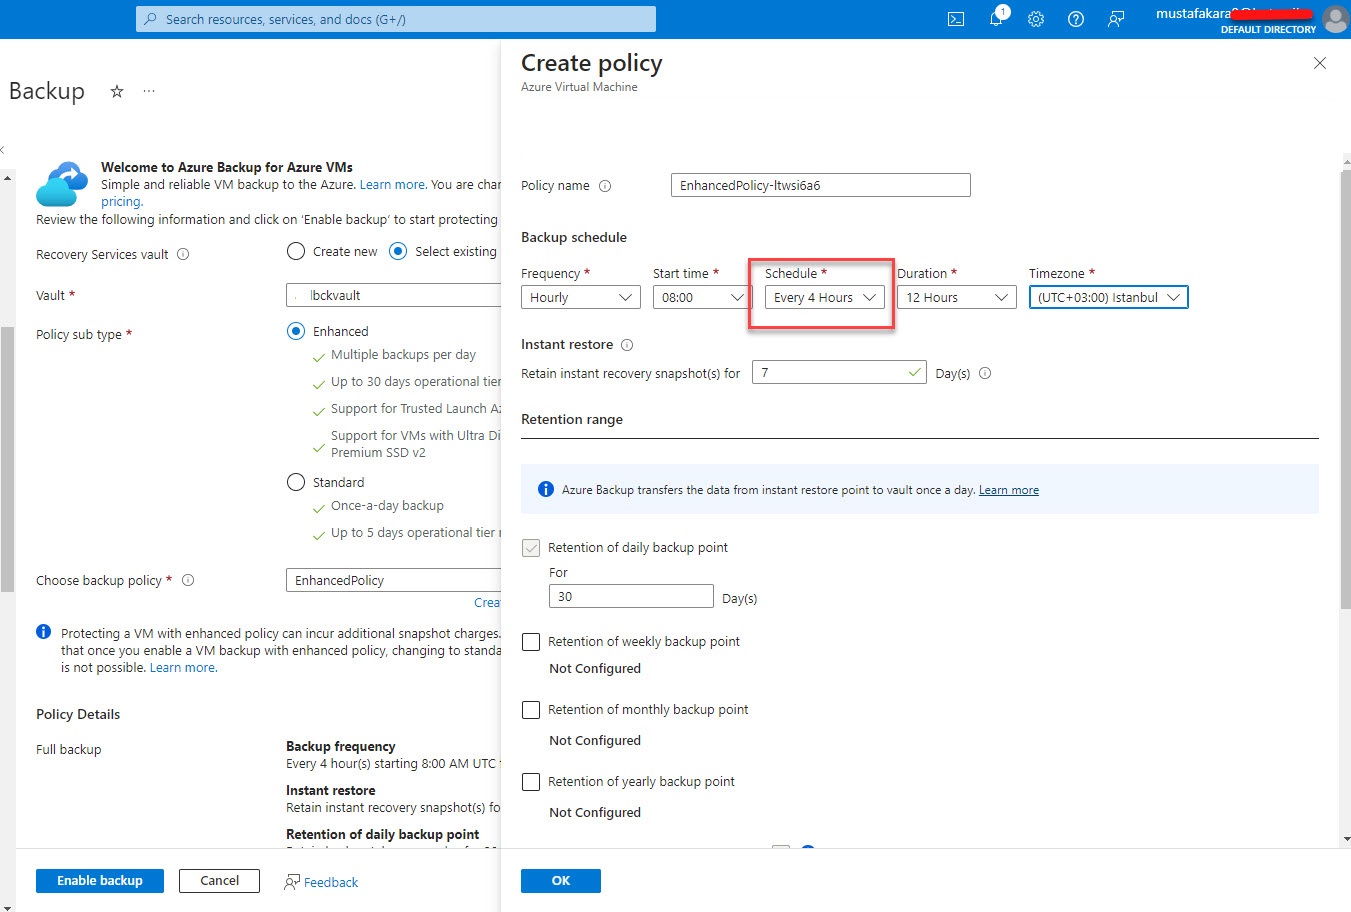Expand the Schedule dropdown Every 4 Hours
The width and height of the screenshot is (1351, 912).
click(x=824, y=297)
